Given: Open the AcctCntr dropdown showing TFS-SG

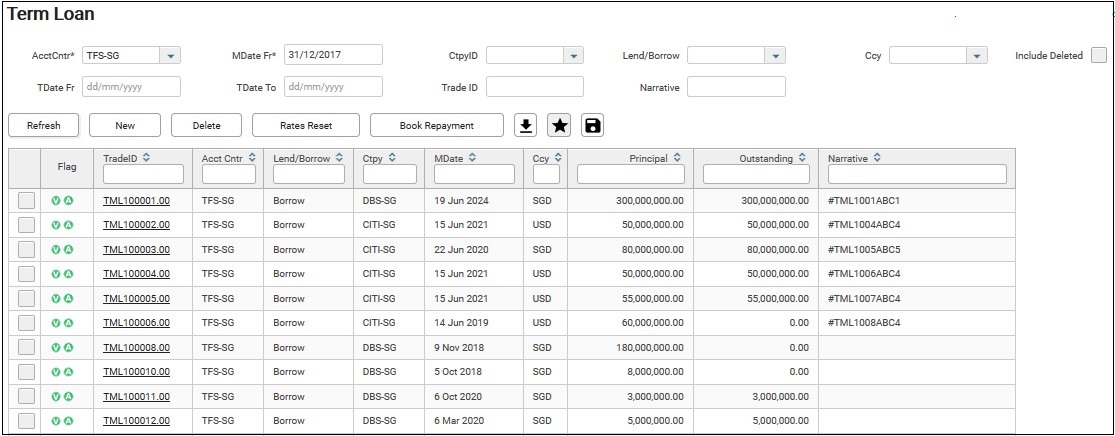Looking at the screenshot, I should pos(170,56).
